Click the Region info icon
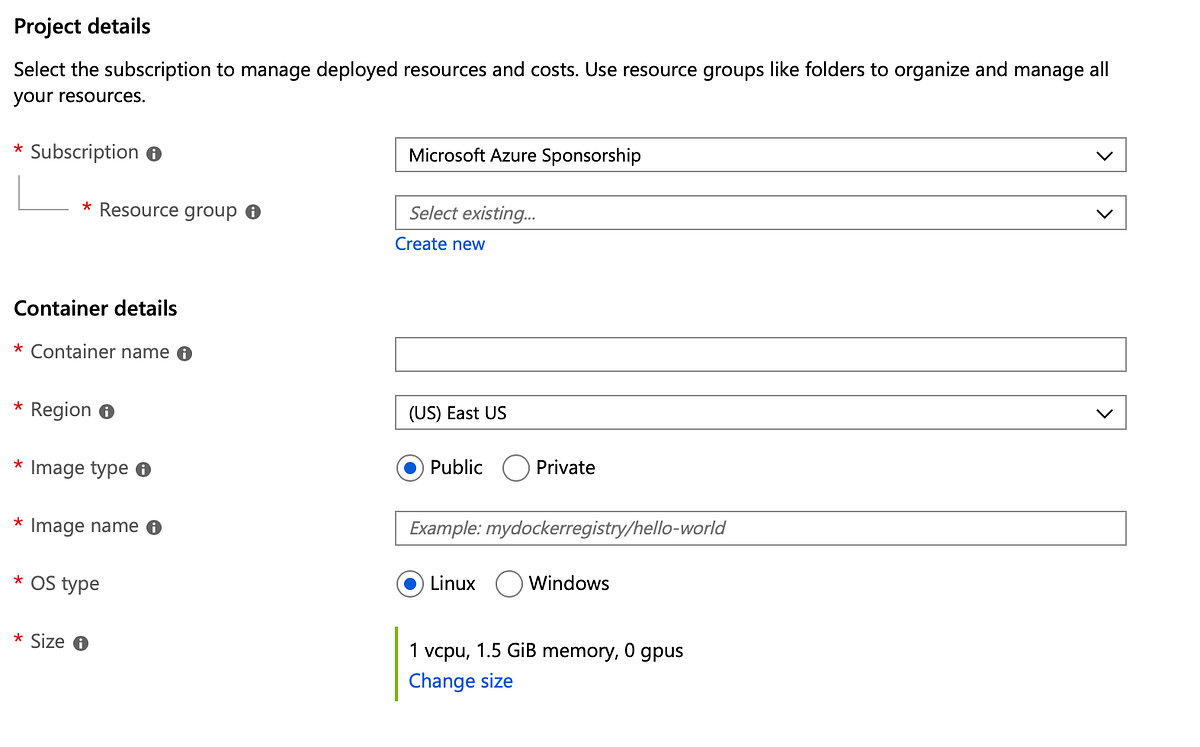 pyautogui.click(x=109, y=410)
